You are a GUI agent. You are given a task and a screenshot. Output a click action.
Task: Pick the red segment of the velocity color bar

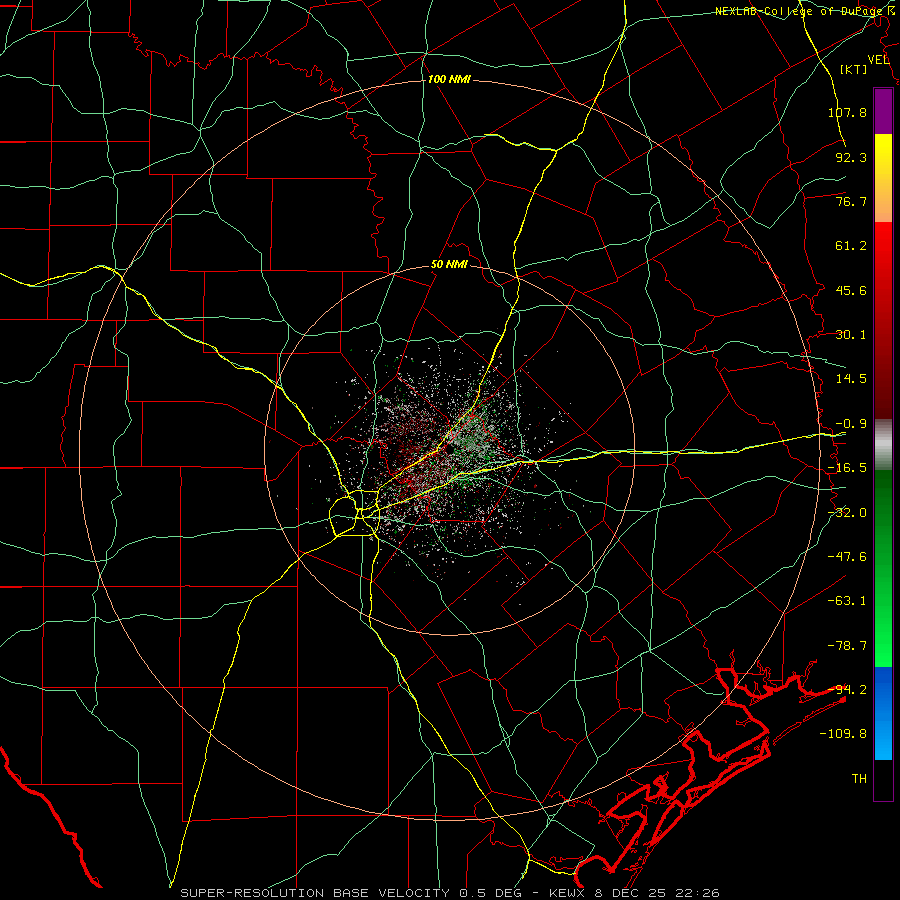point(883,320)
